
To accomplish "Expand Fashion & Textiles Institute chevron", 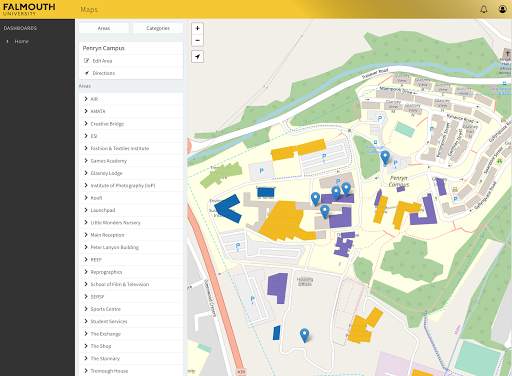I will tap(86, 148).
